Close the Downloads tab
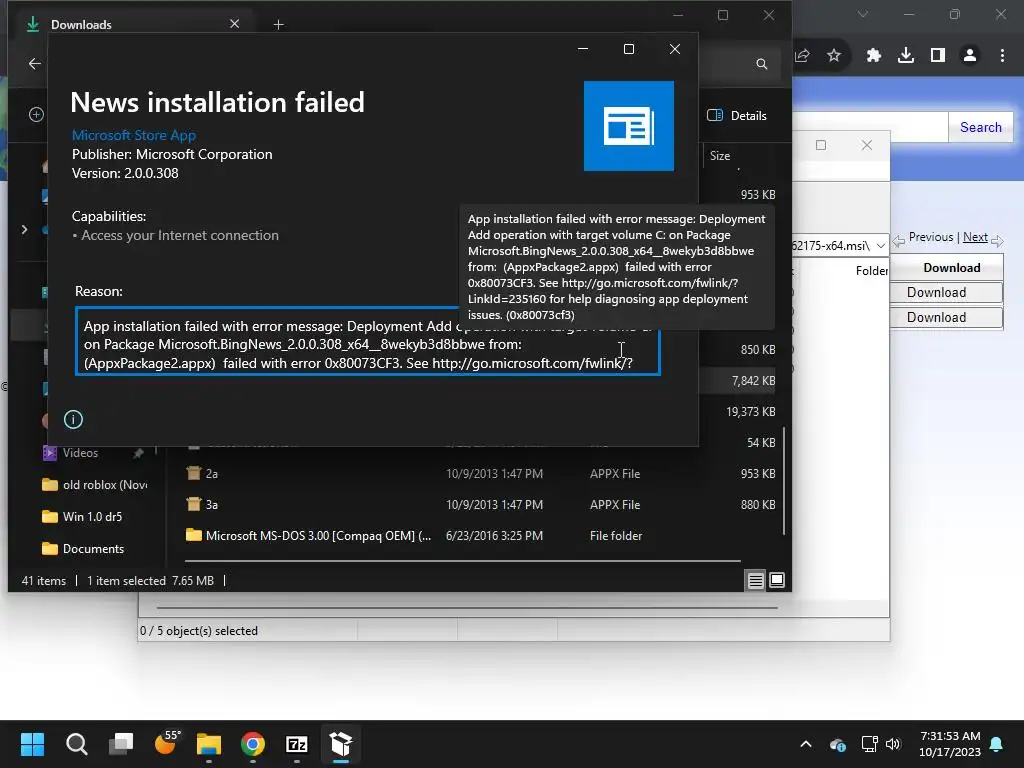The height and width of the screenshot is (768, 1024). [x=234, y=24]
